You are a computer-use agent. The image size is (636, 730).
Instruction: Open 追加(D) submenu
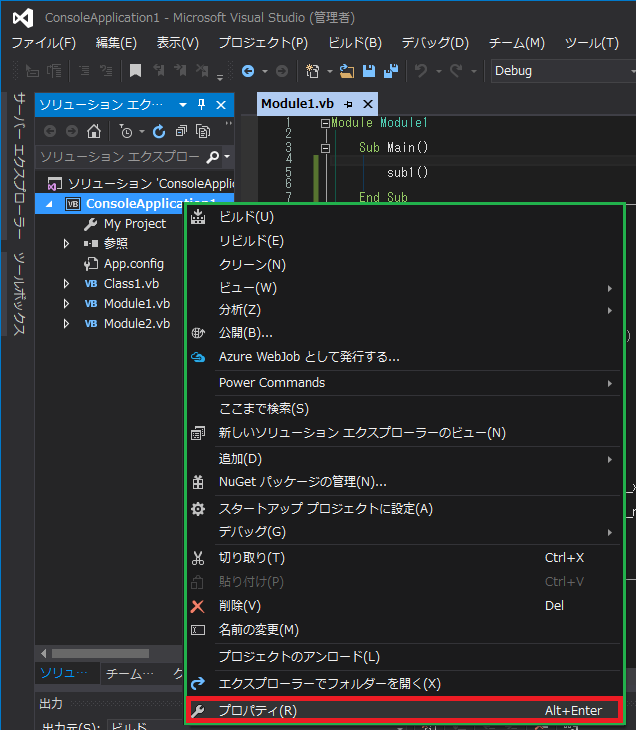[x=405, y=459]
